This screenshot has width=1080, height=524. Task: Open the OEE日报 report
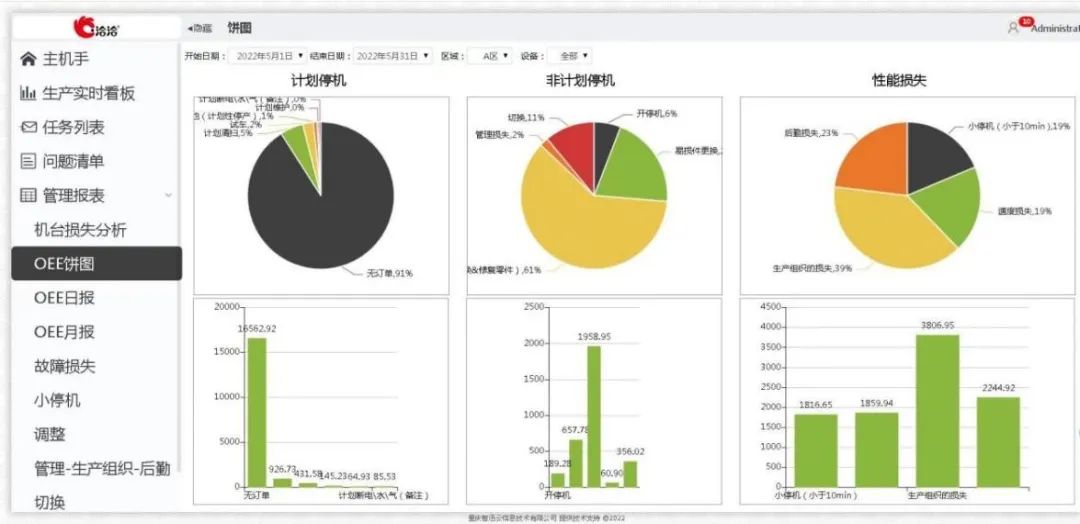tap(64, 298)
